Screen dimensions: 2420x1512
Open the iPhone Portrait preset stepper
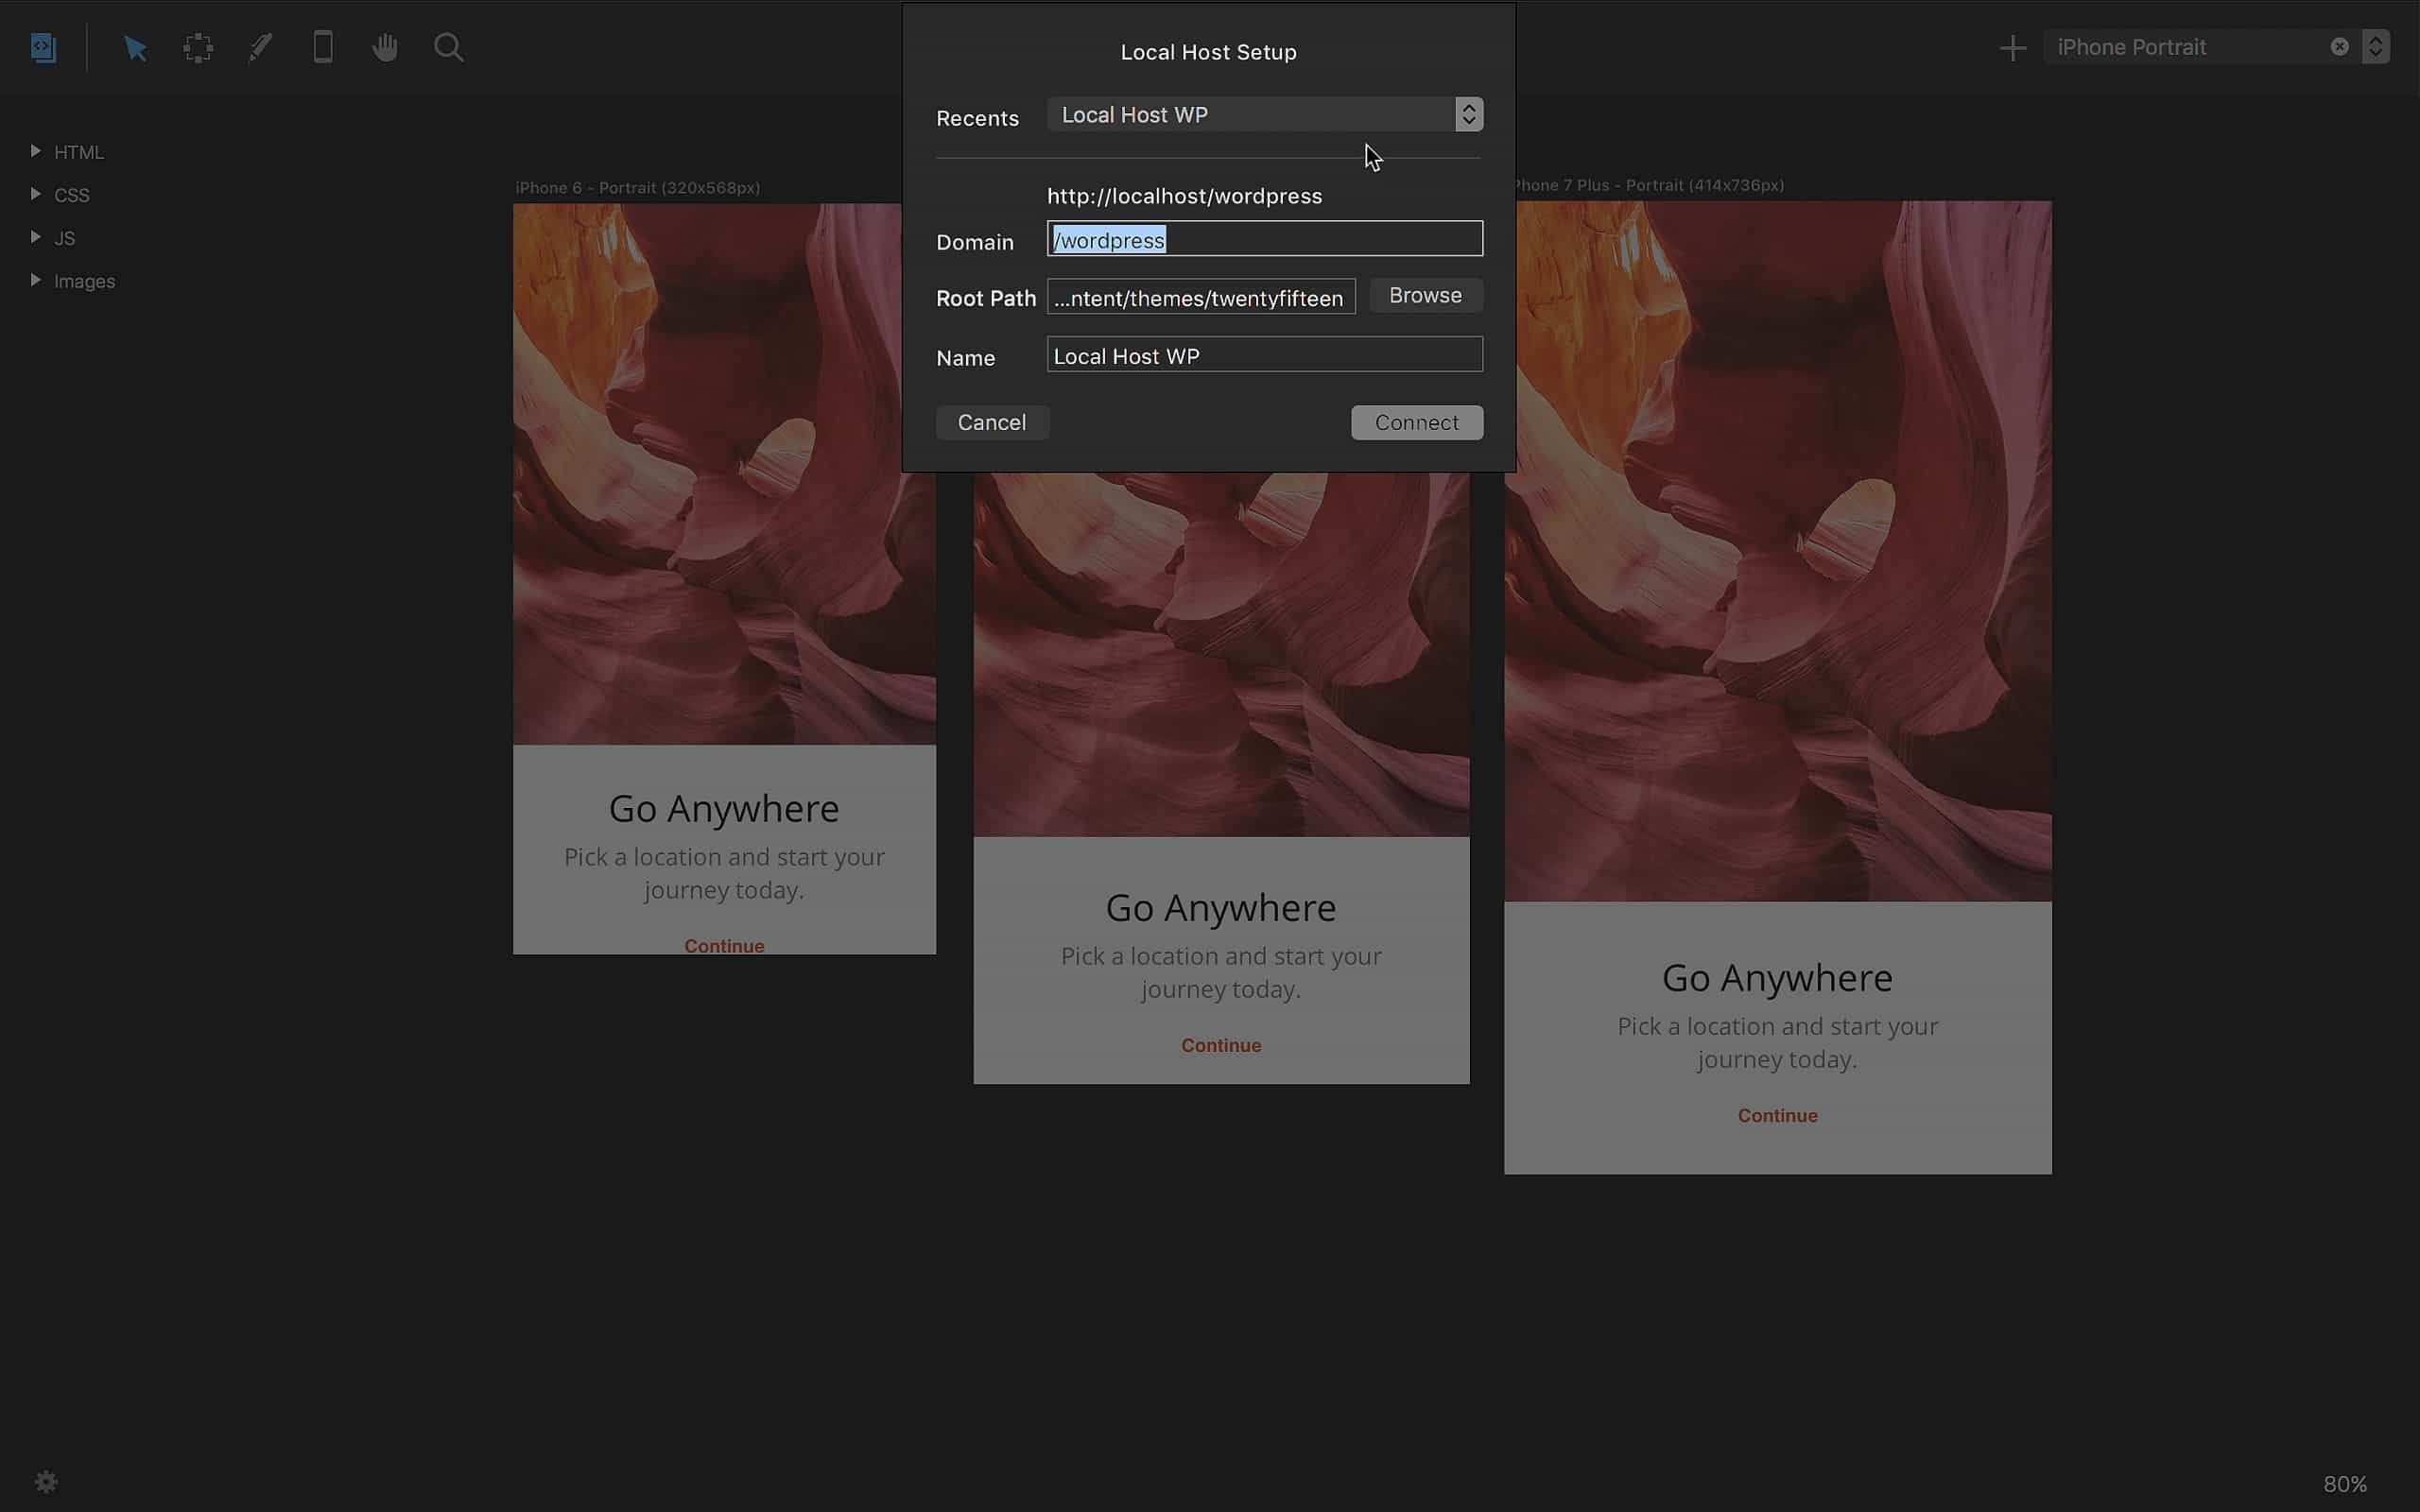click(2375, 47)
